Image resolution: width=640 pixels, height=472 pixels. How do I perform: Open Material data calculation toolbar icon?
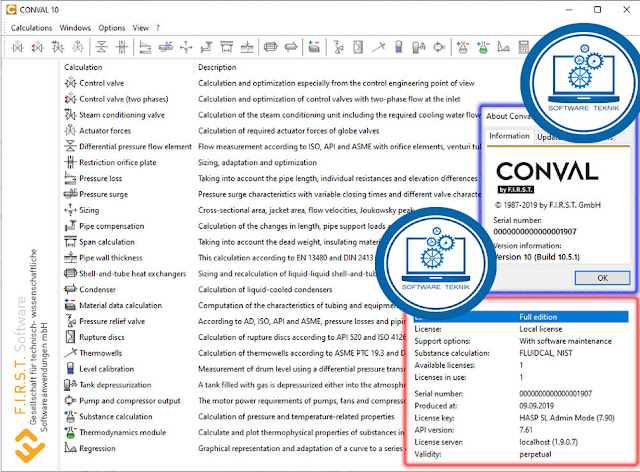(314, 47)
